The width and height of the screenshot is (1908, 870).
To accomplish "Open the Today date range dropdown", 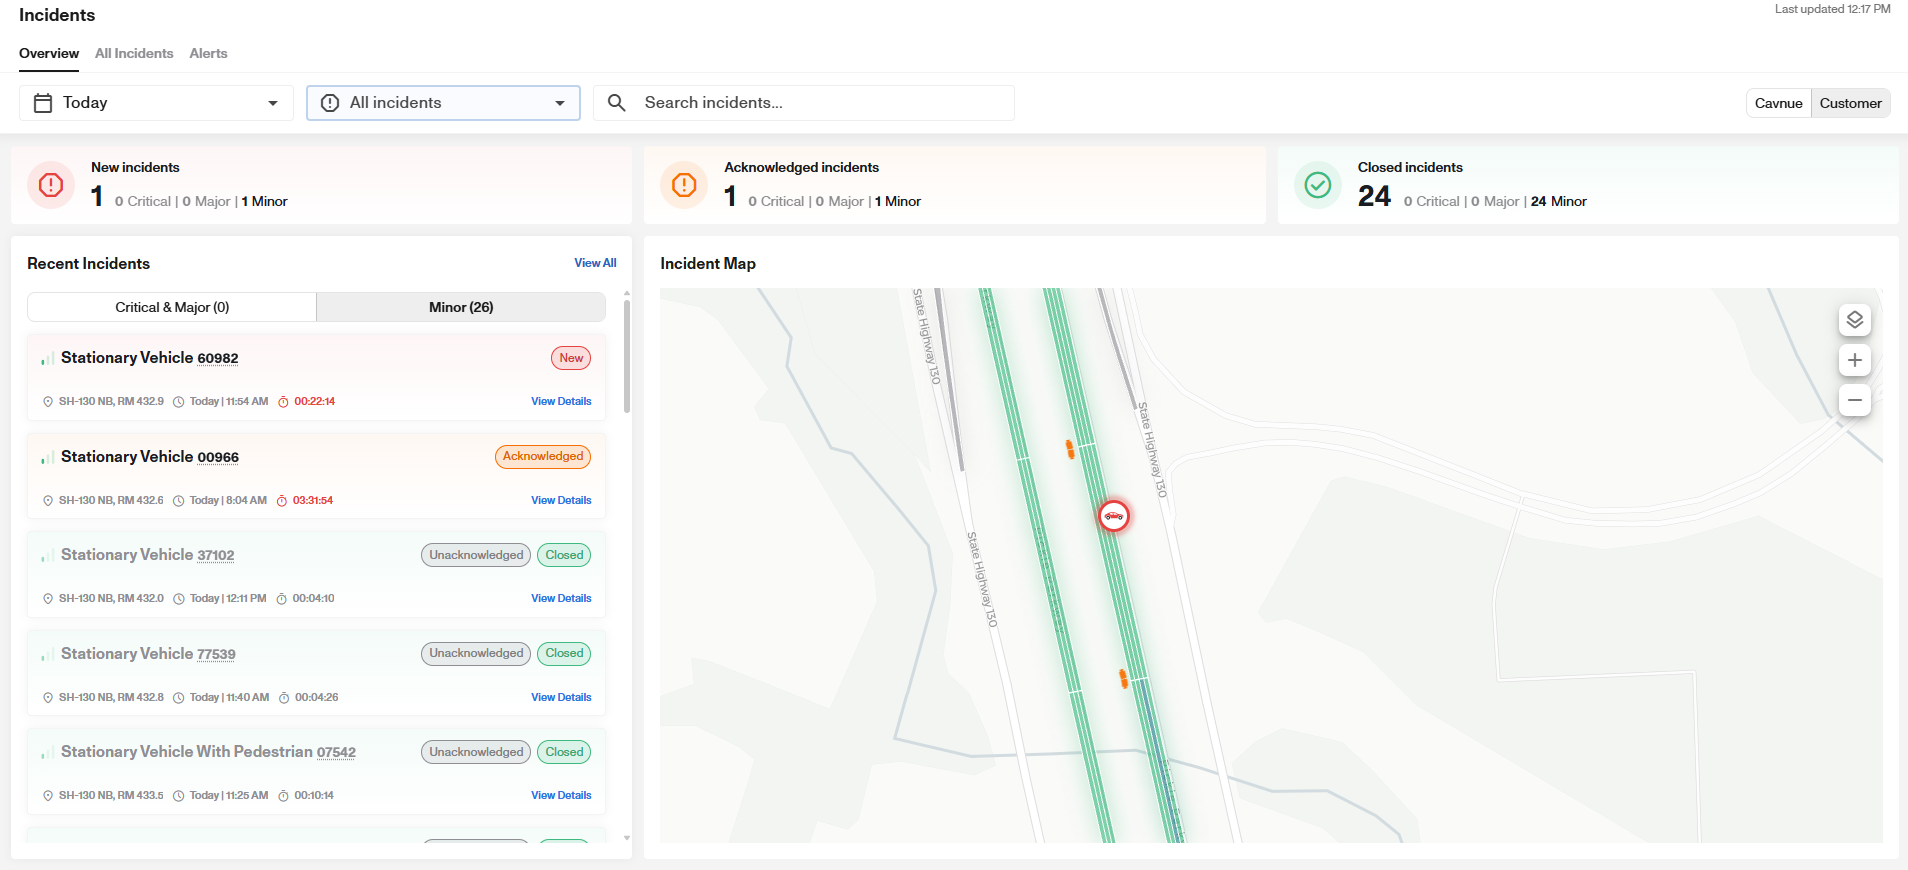I will click(156, 103).
